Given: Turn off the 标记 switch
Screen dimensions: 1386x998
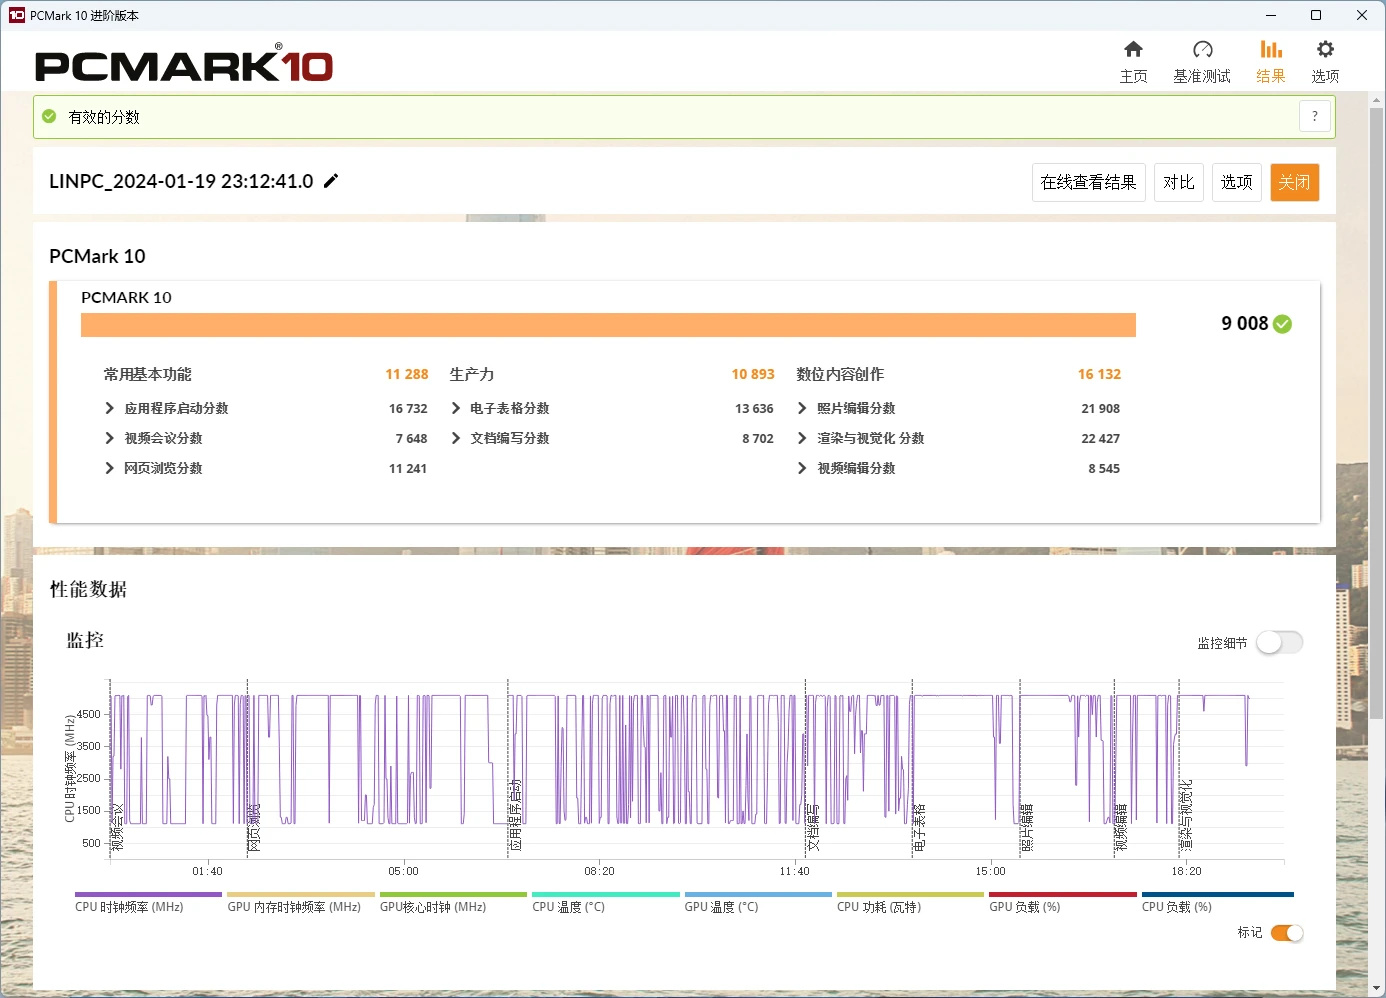Looking at the screenshot, I should pyautogui.click(x=1287, y=933).
